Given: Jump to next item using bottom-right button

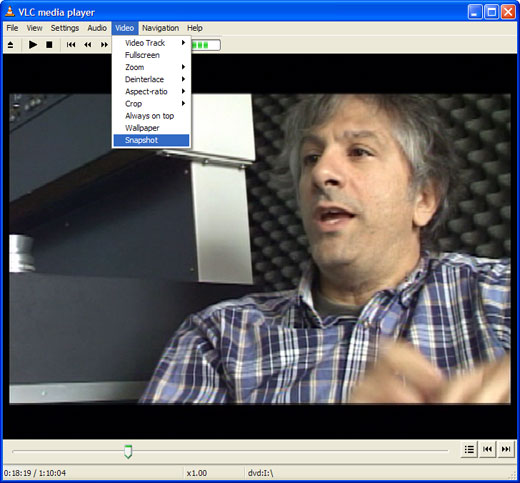Looking at the screenshot, I should click(506, 449).
